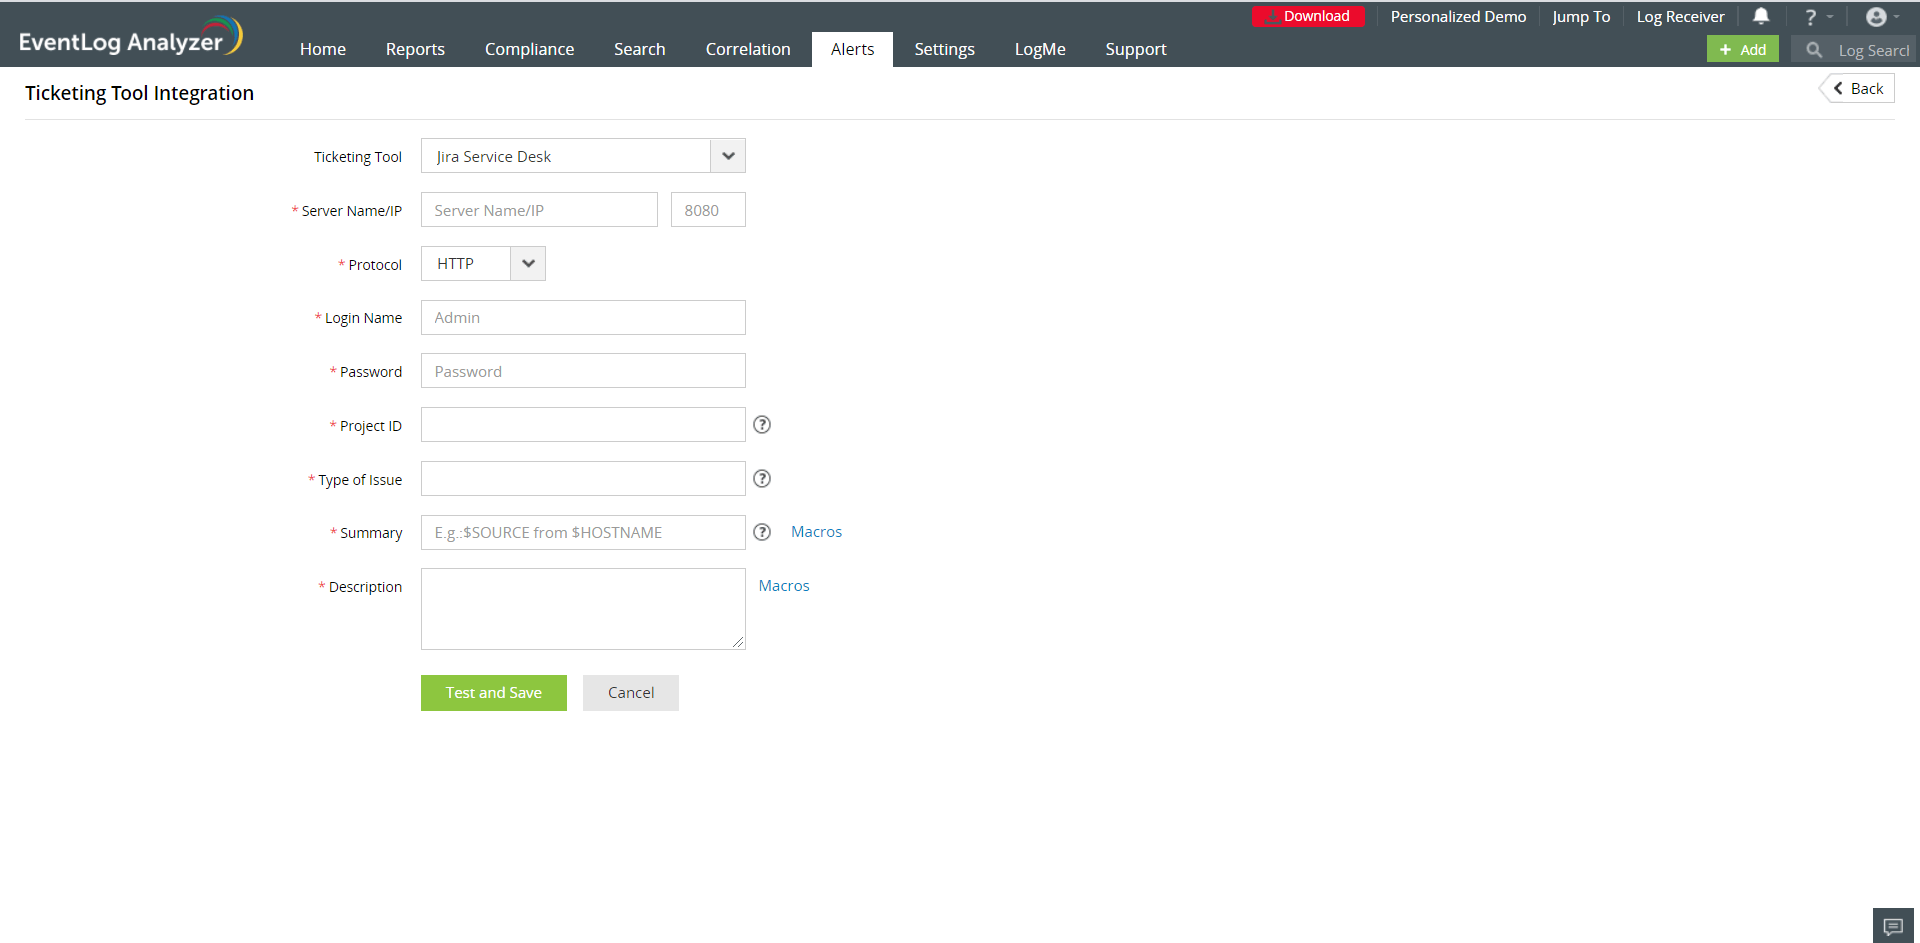Click the Password input field
This screenshot has height=943, width=1920.
(583, 371)
